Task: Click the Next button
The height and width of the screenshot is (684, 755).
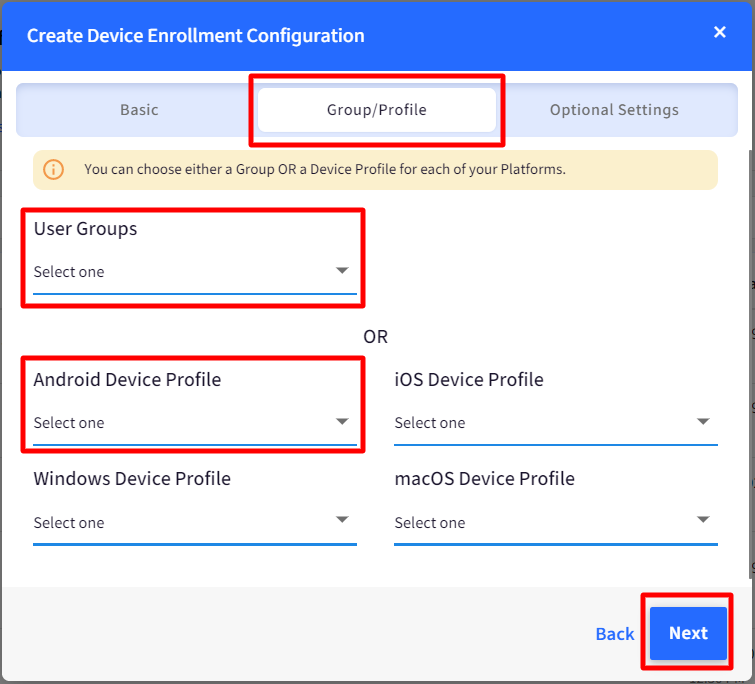Action: (x=688, y=633)
